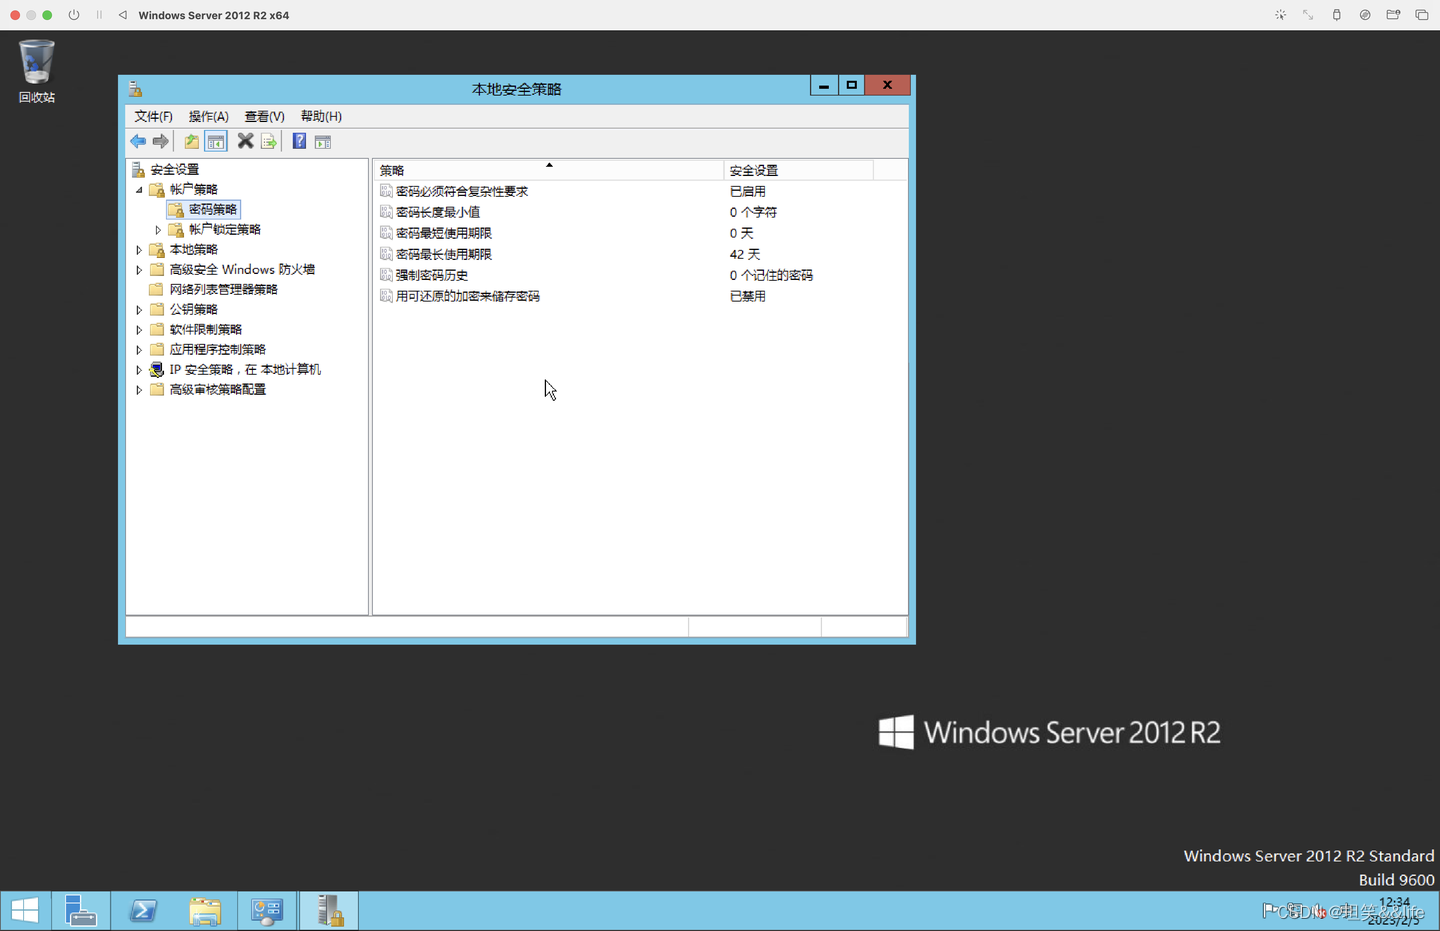Screen dimensions: 1440x931
Task: Click the policy icon beside 密码最短使用期限
Action: point(386,233)
